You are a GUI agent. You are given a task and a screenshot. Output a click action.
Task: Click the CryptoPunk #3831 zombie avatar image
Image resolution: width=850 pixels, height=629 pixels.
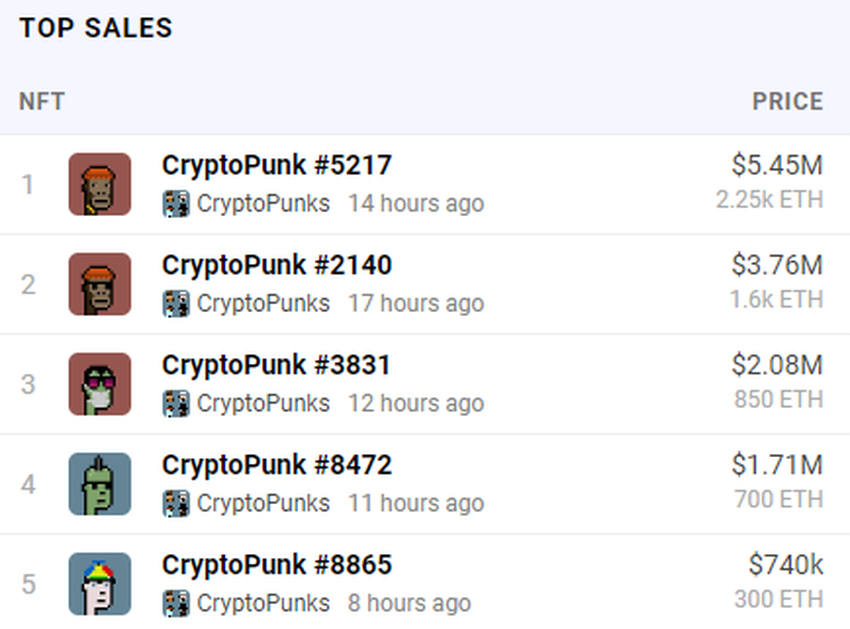(x=100, y=384)
